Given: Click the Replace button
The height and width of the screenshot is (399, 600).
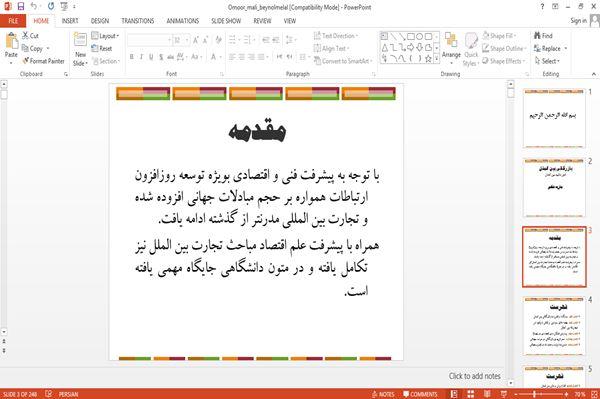Looking at the screenshot, I should click(551, 48).
